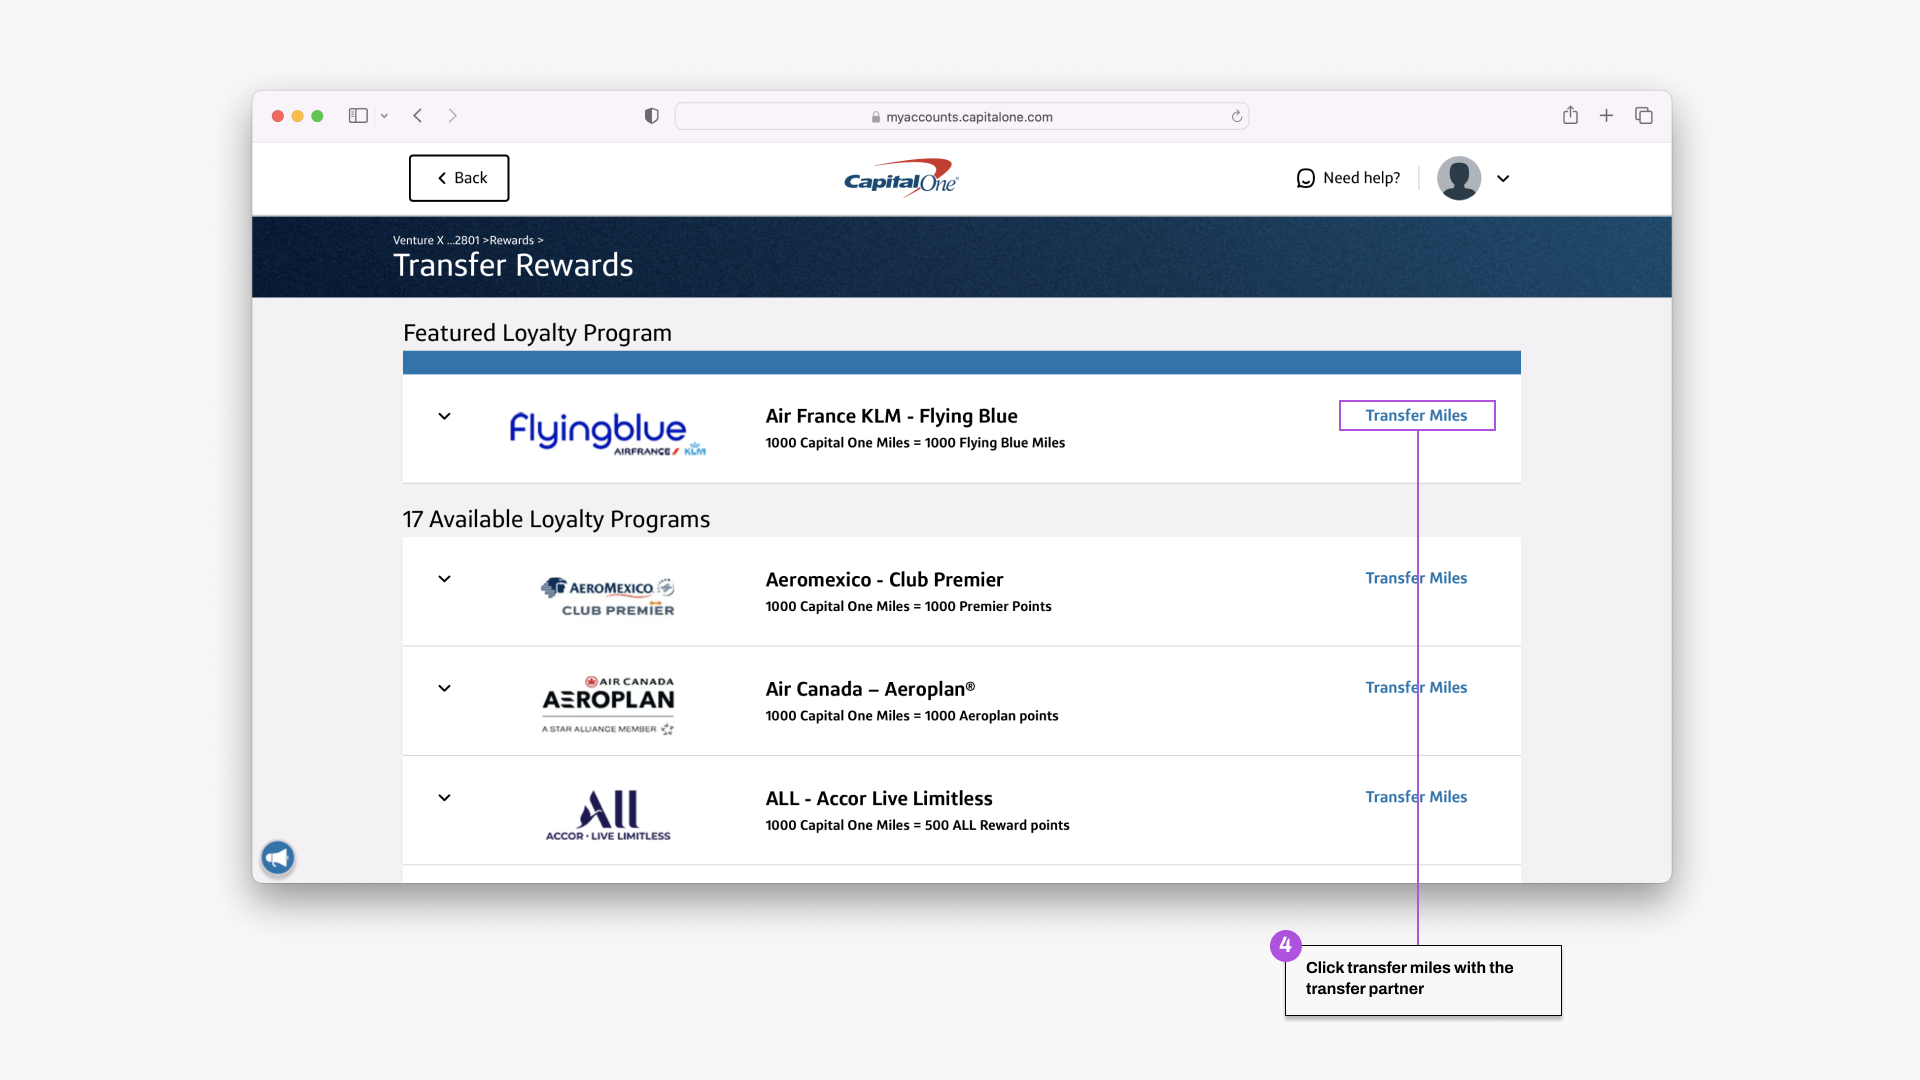
Task: Click the megaphone feedback icon
Action: coord(278,857)
